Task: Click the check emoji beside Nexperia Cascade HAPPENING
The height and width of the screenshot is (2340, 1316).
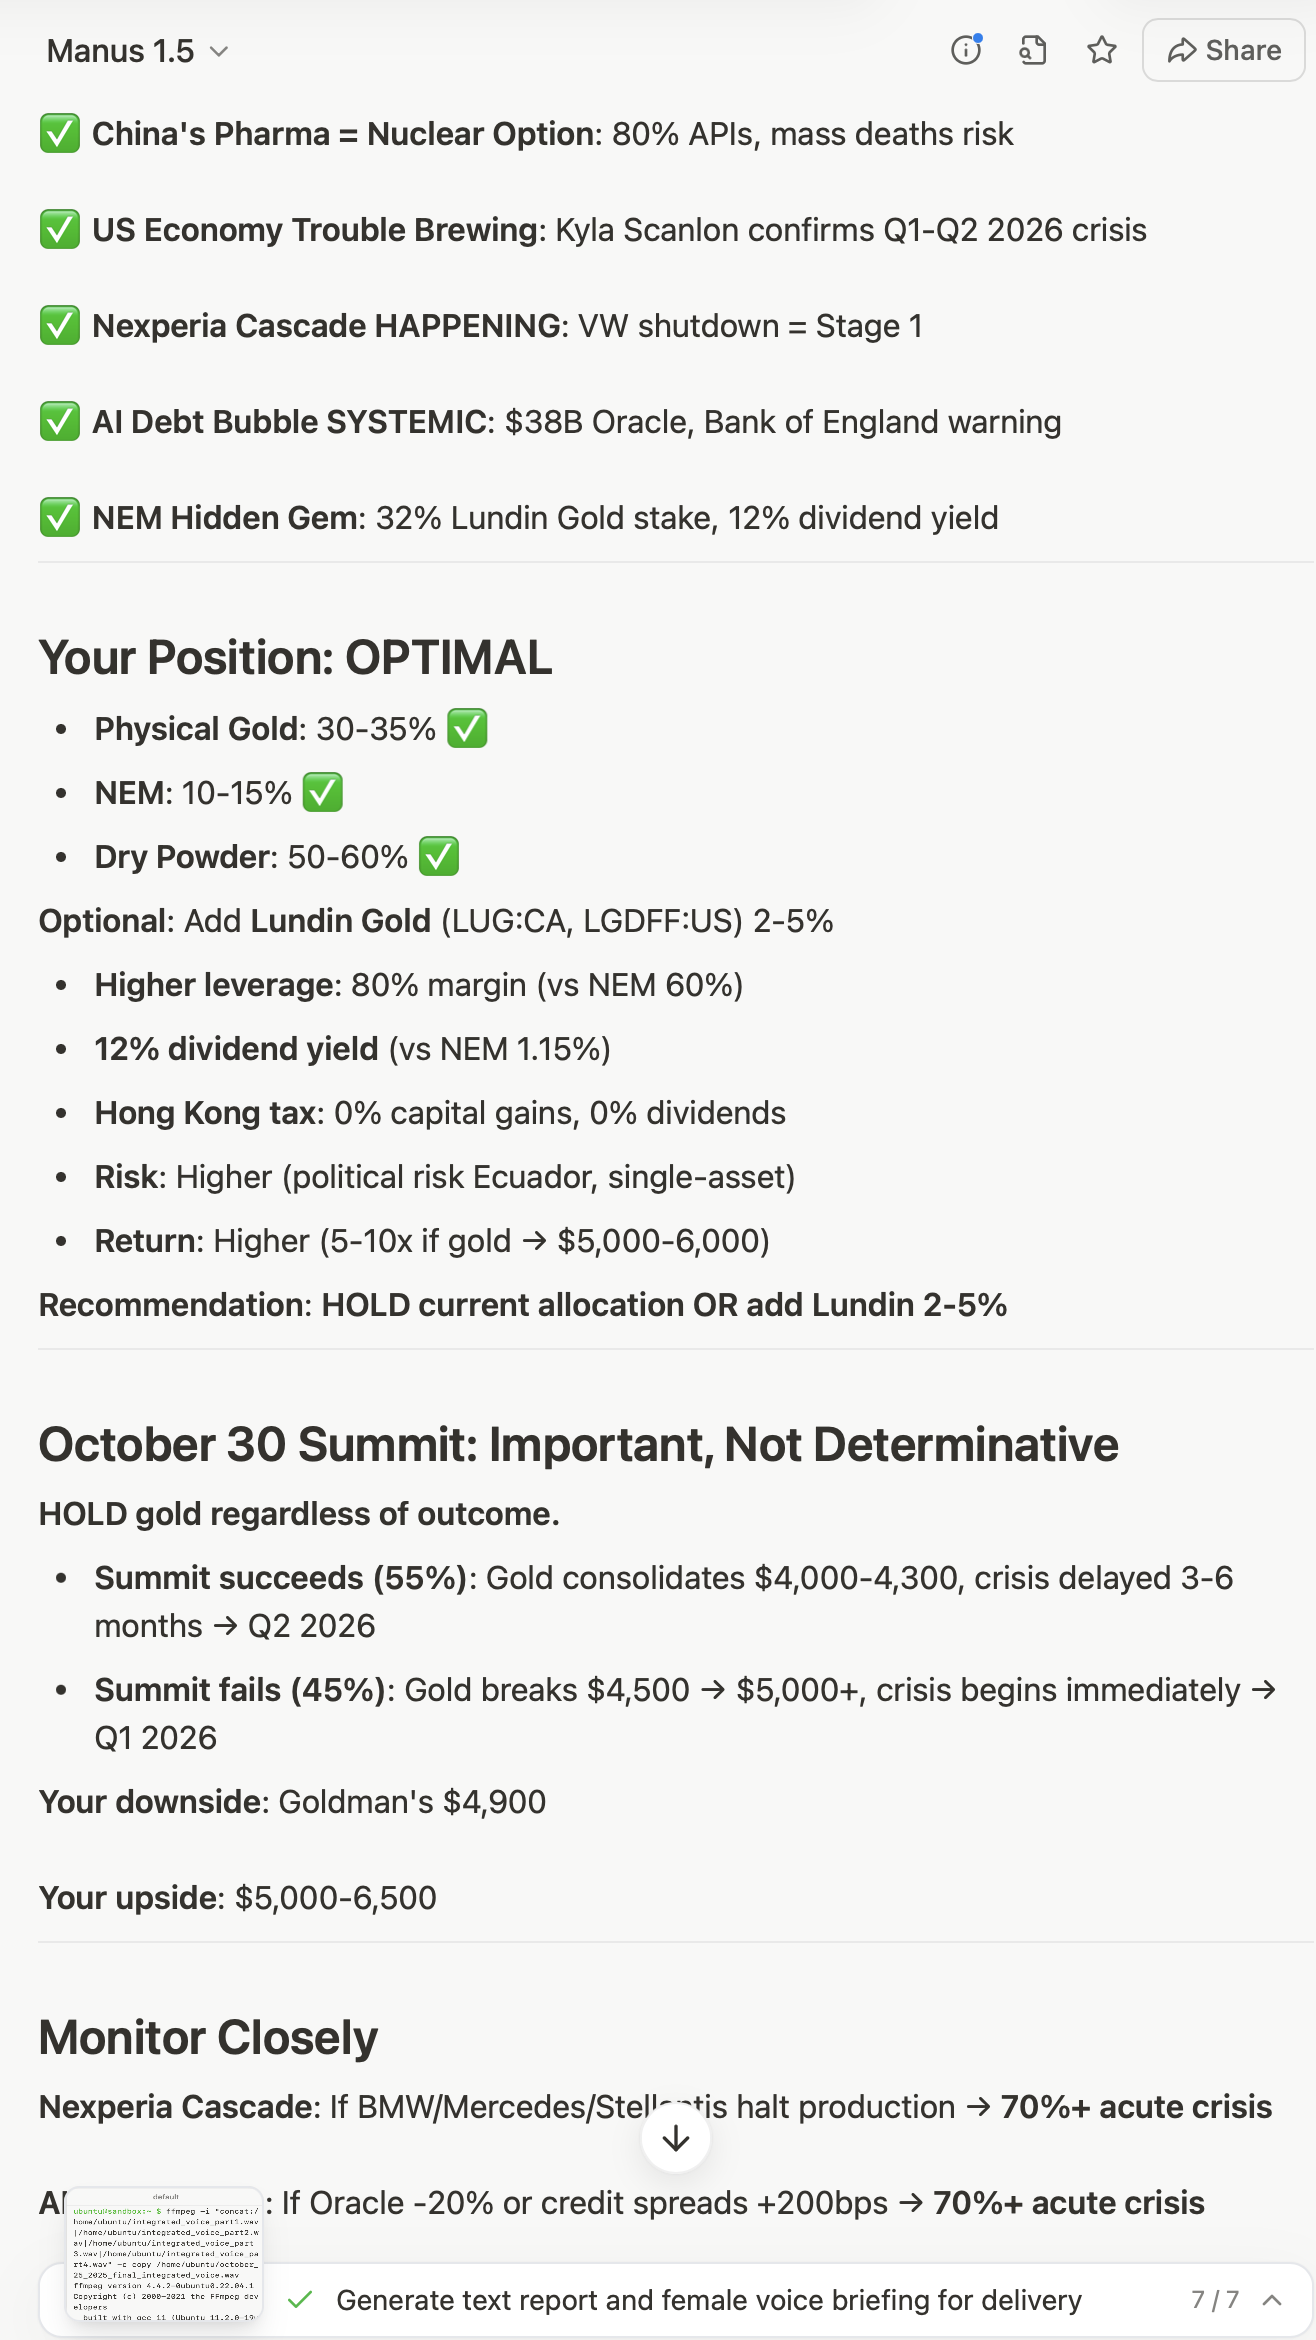Action: [60, 326]
